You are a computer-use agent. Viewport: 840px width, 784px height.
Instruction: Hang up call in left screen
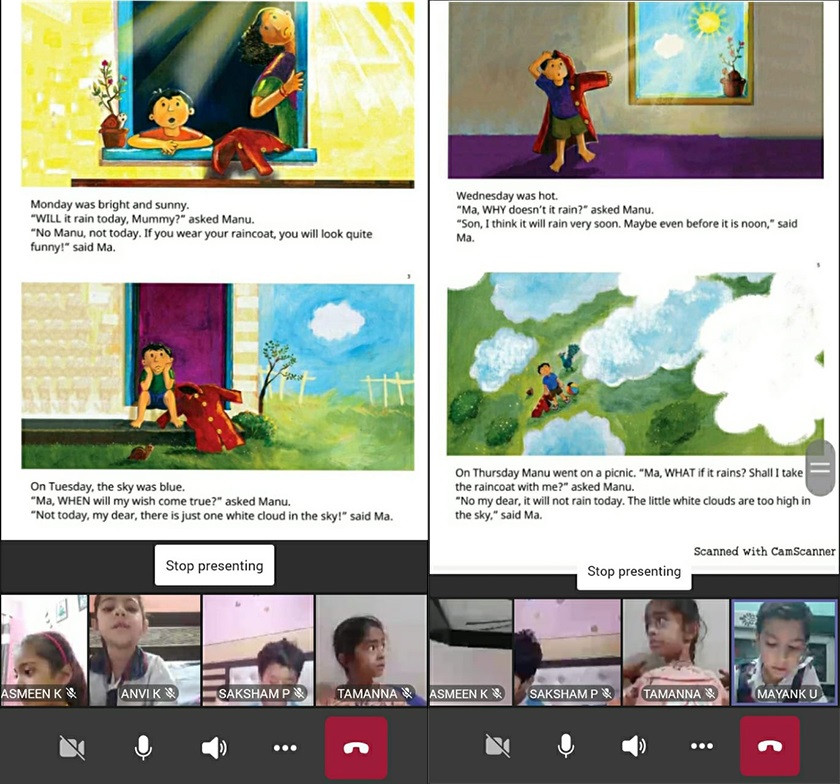(x=356, y=748)
